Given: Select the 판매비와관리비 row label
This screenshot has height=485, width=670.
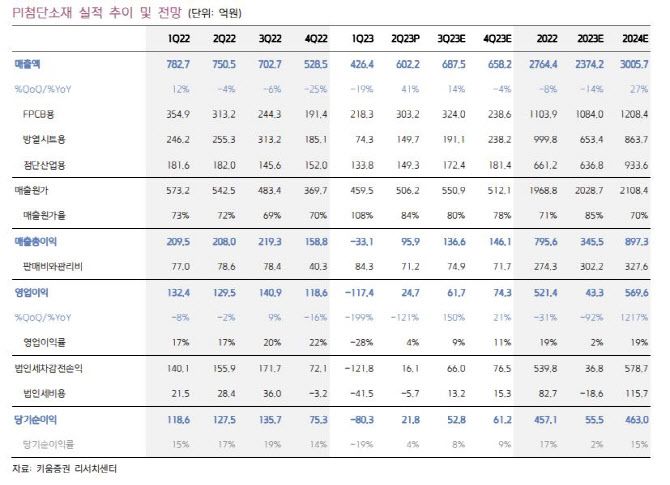Looking at the screenshot, I should pyautogui.click(x=54, y=267).
